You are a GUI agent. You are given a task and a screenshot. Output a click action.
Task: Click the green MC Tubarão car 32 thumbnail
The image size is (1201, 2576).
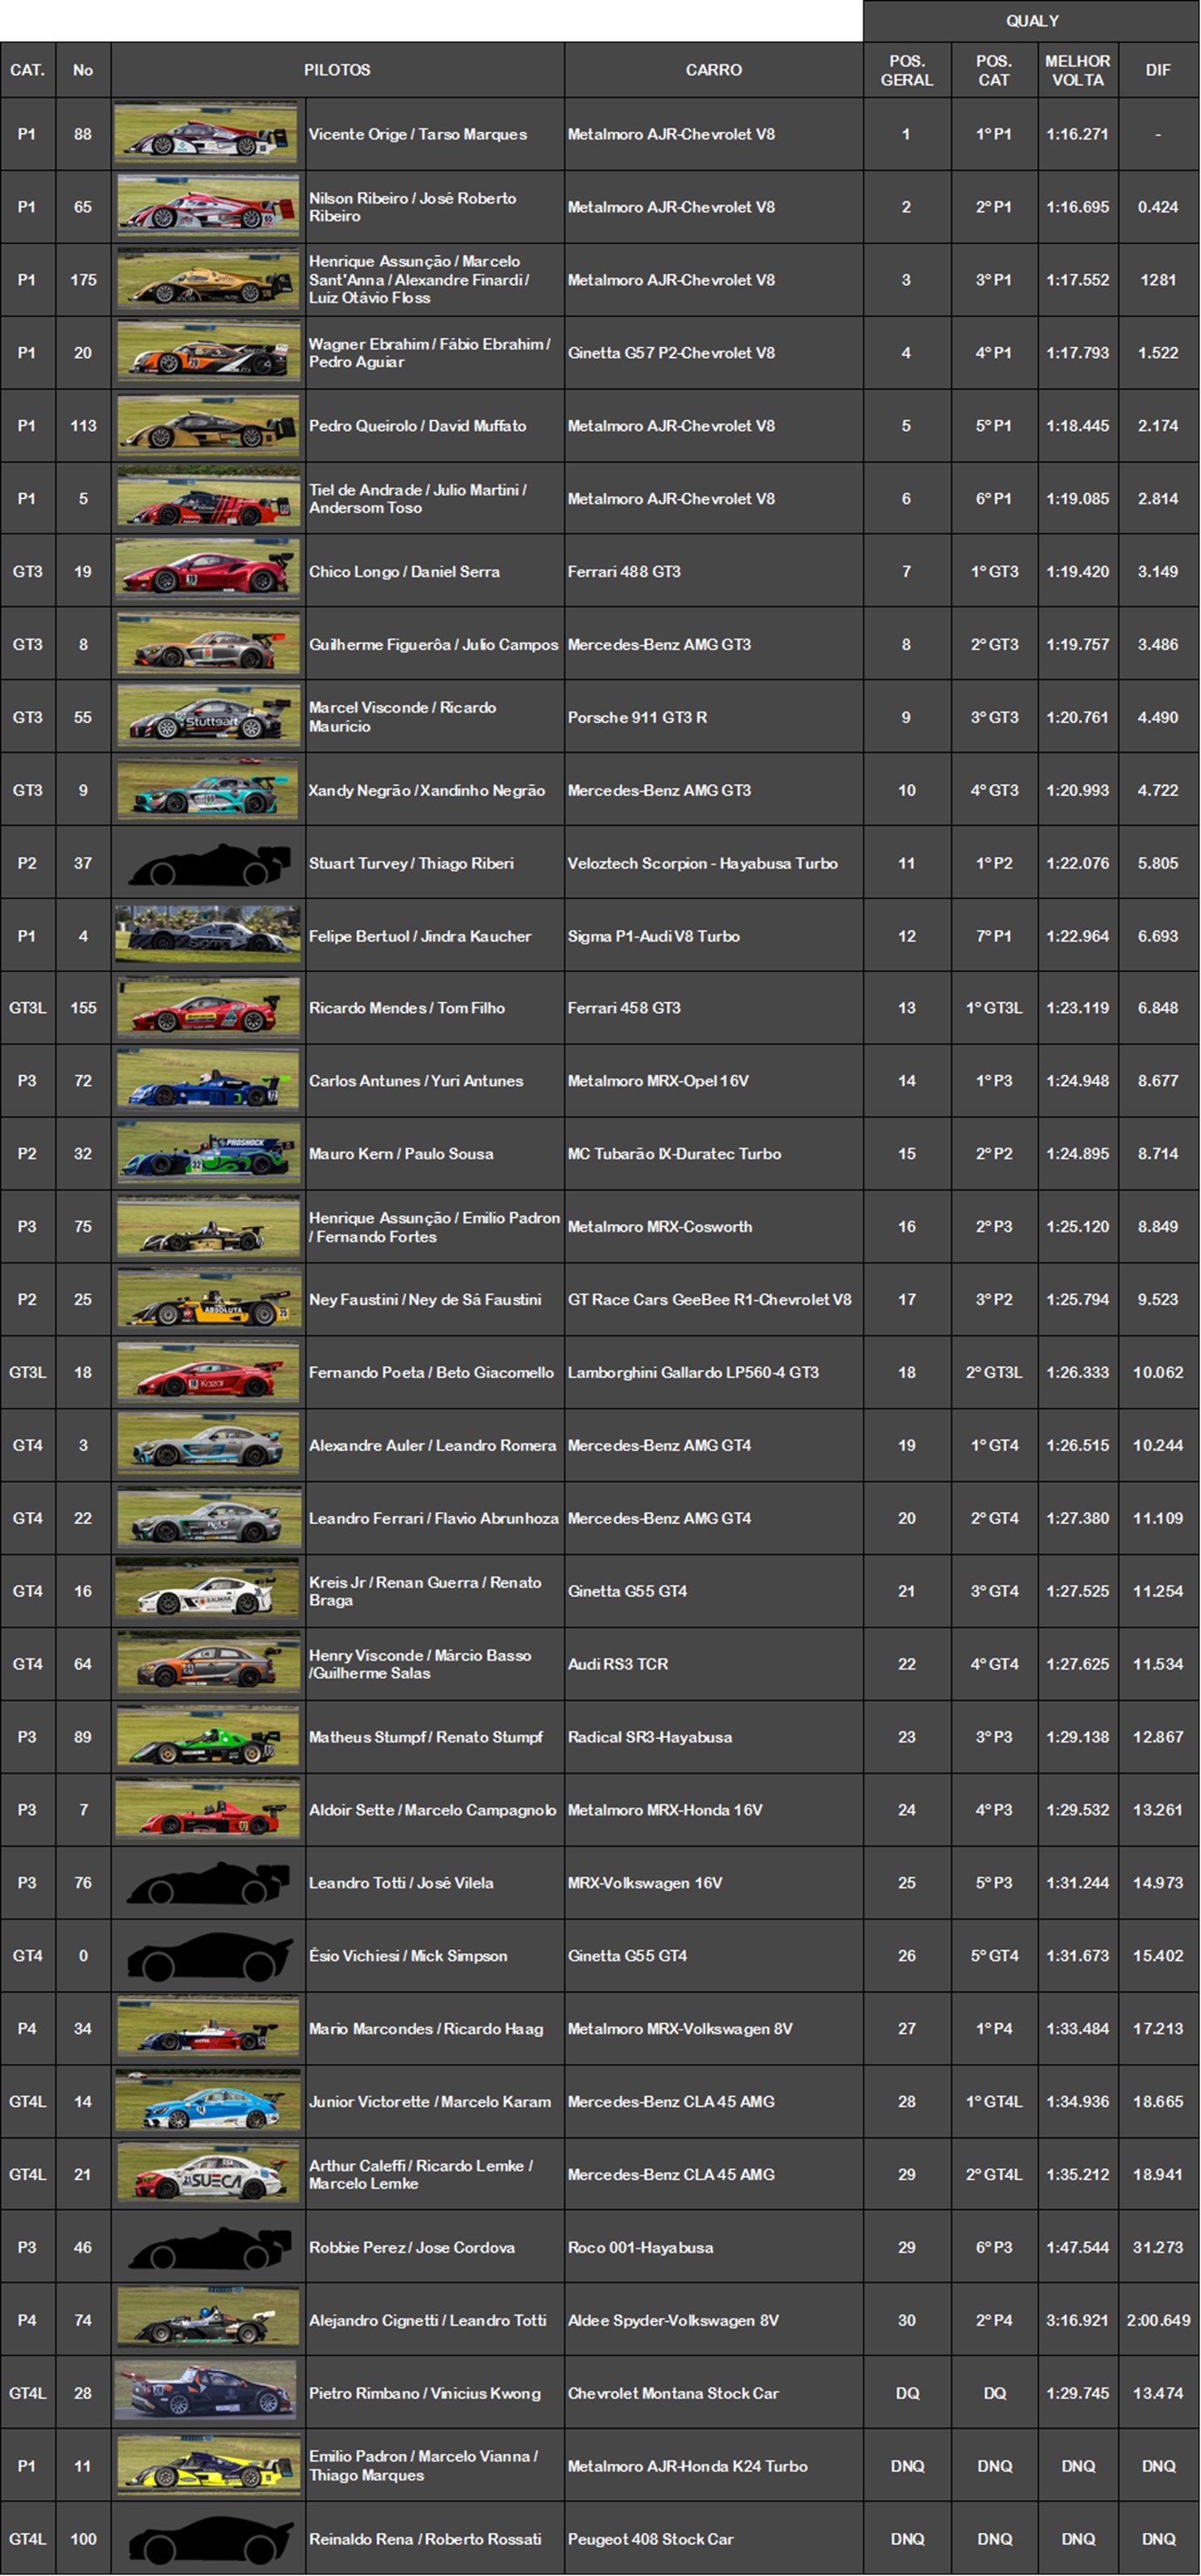(207, 1154)
